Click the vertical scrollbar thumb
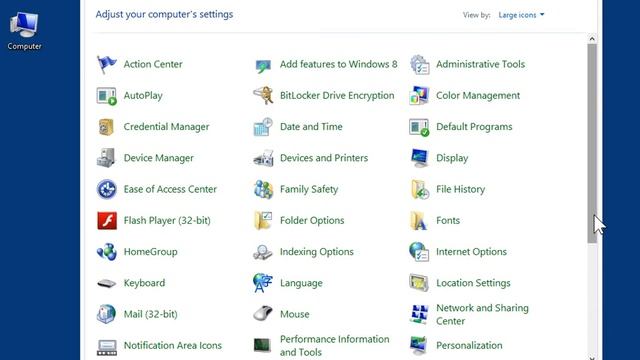The width and height of the screenshot is (640, 360). 592,144
